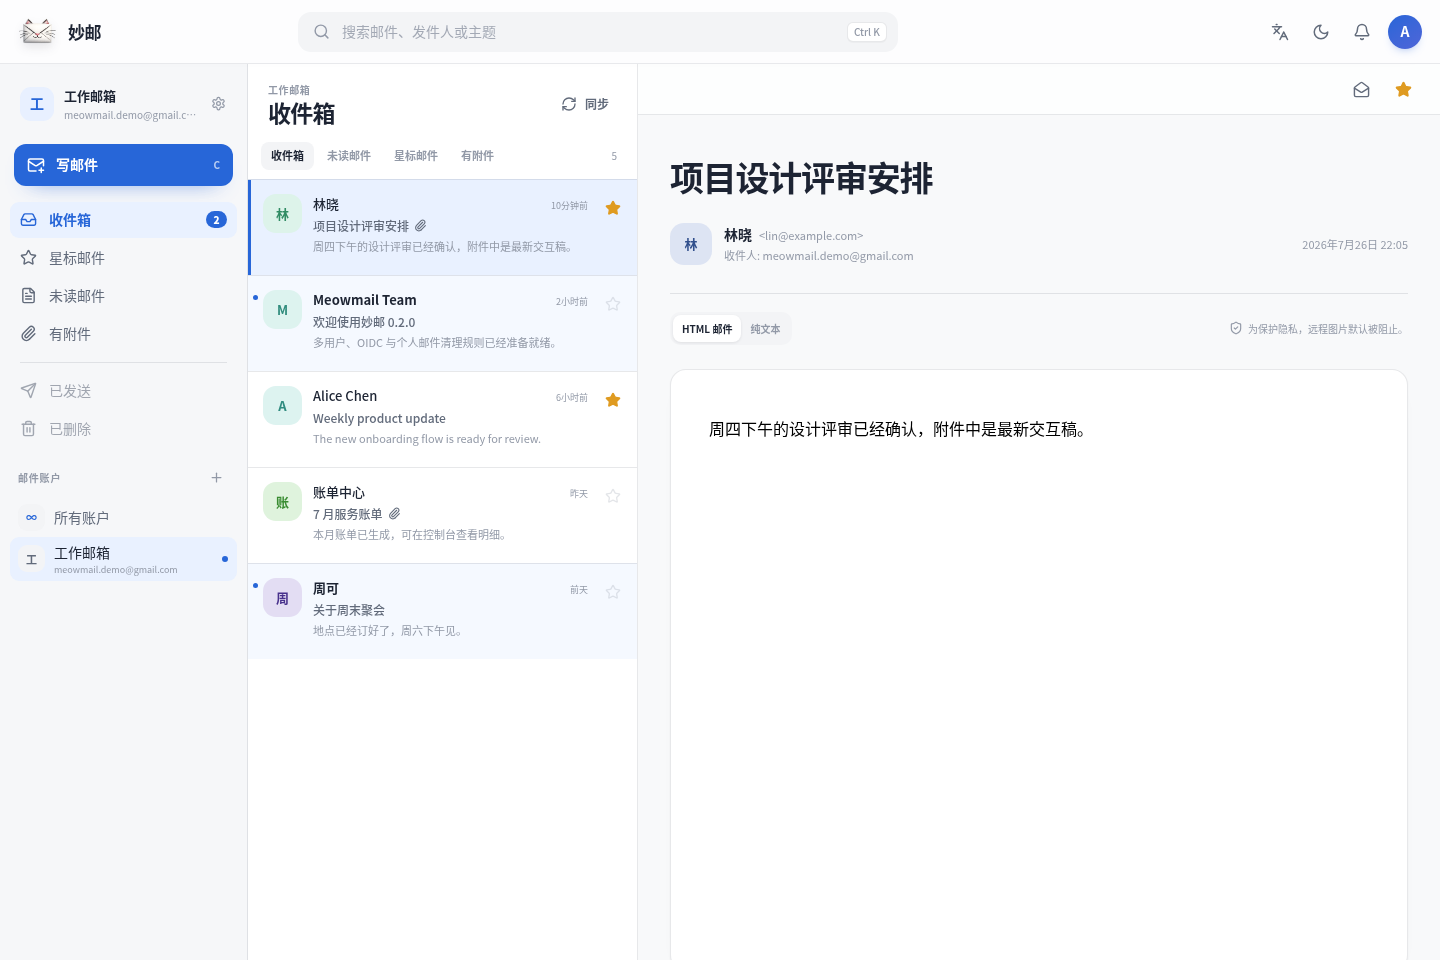Click the email title 项目设计评审安排 heading
Screen dimensions: 1440x960
click(802, 179)
